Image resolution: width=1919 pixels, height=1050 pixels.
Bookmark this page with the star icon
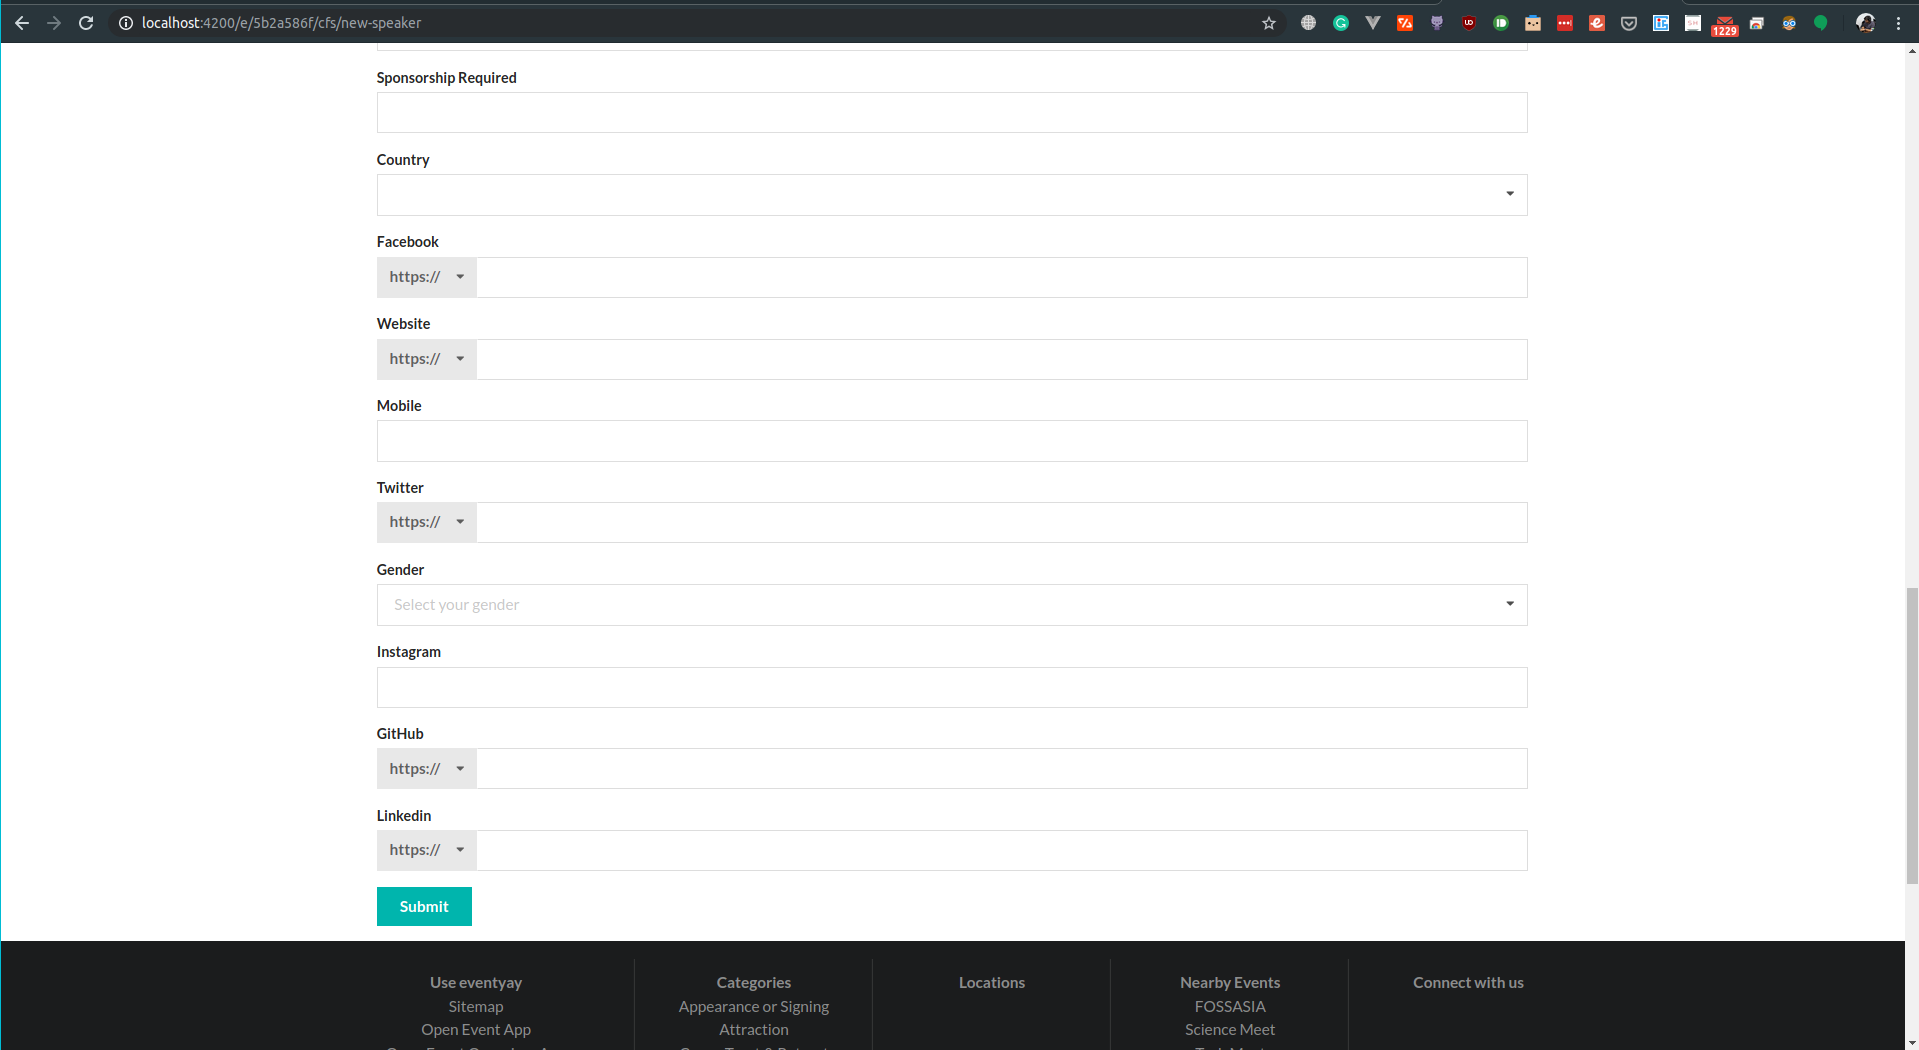[x=1268, y=22]
